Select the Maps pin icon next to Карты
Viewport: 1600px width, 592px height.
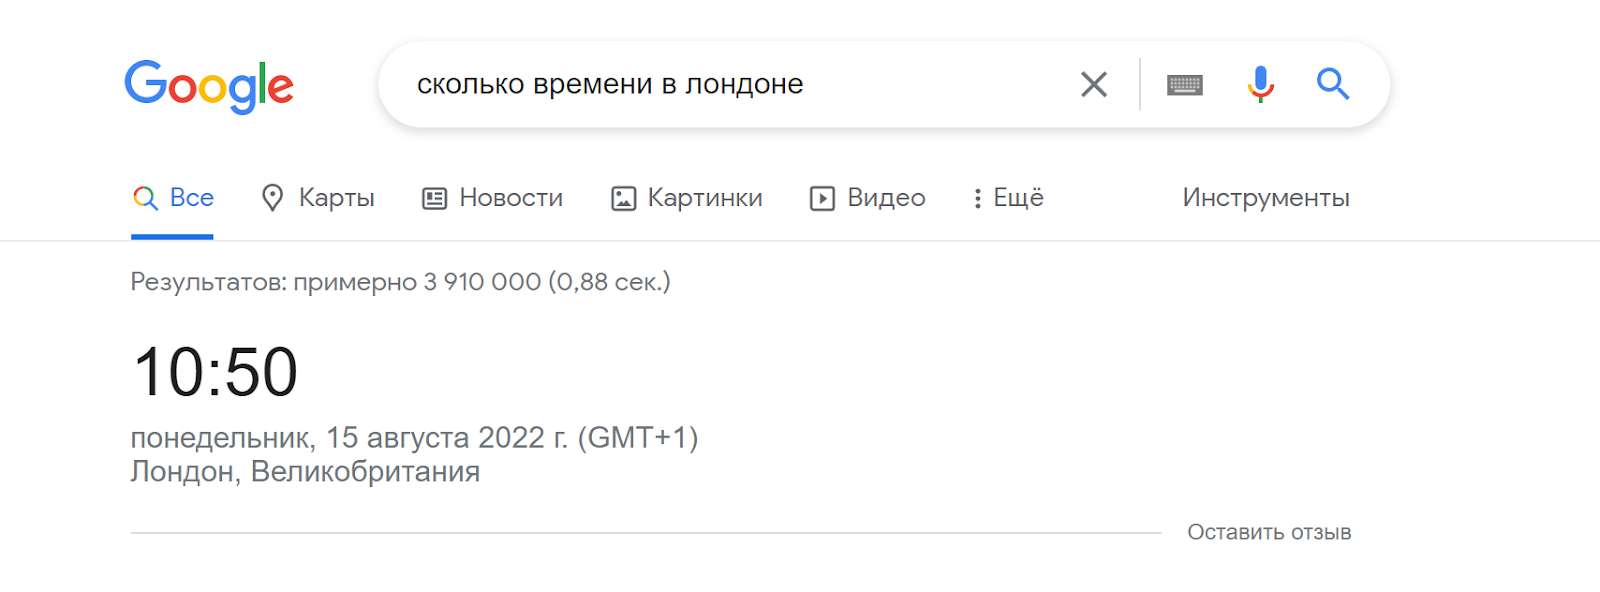click(x=272, y=197)
